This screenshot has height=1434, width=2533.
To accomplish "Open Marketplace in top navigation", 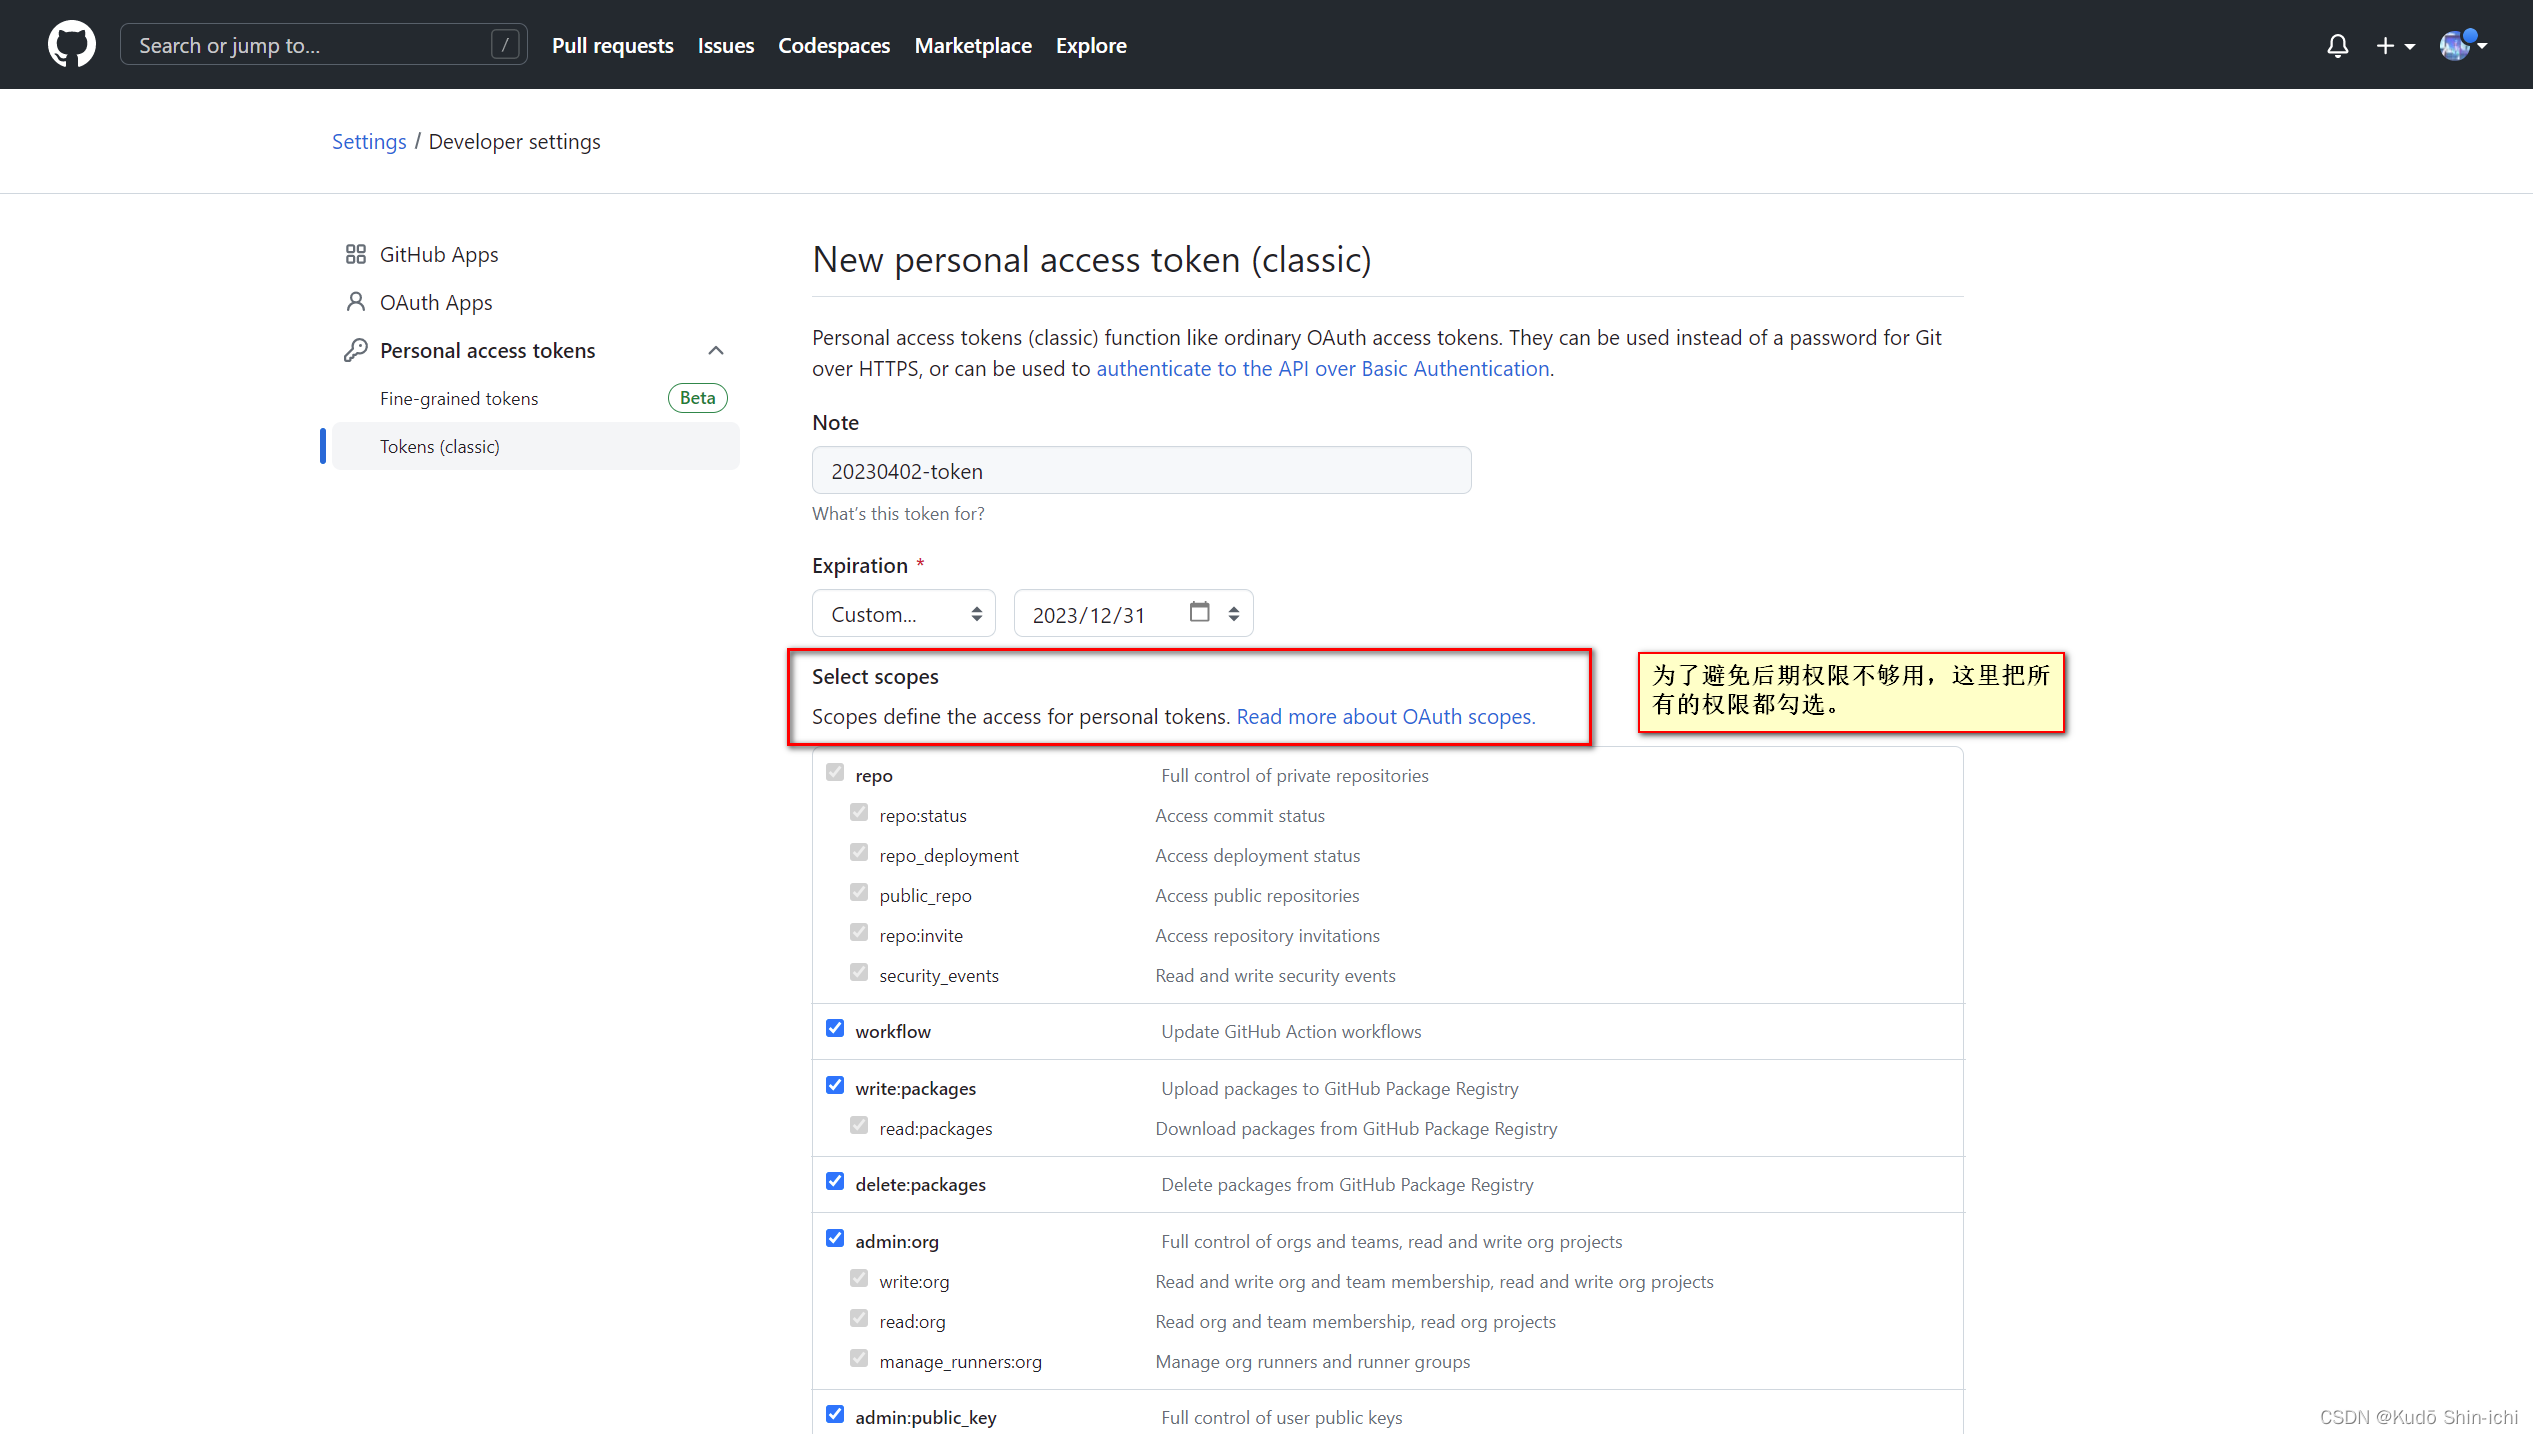I will 973,45.
